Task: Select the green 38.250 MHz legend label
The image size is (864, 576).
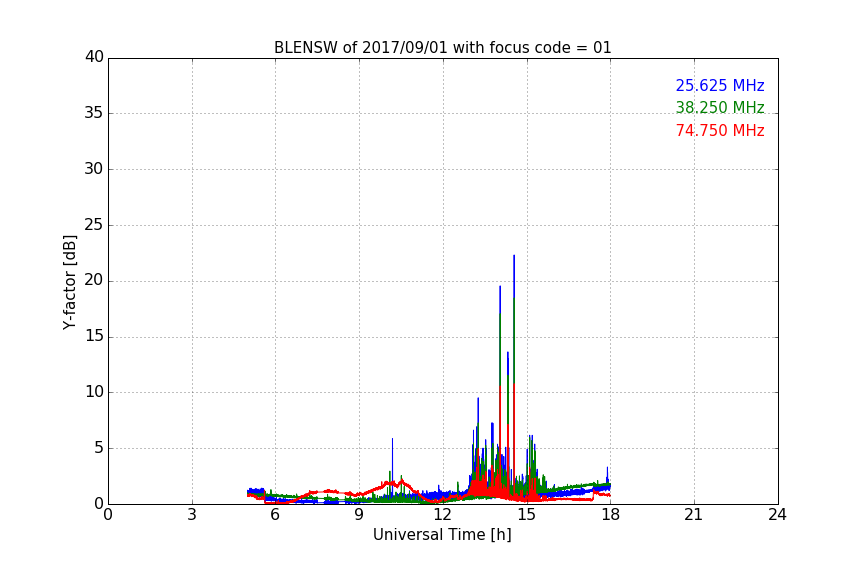Action: pyautogui.click(x=720, y=107)
